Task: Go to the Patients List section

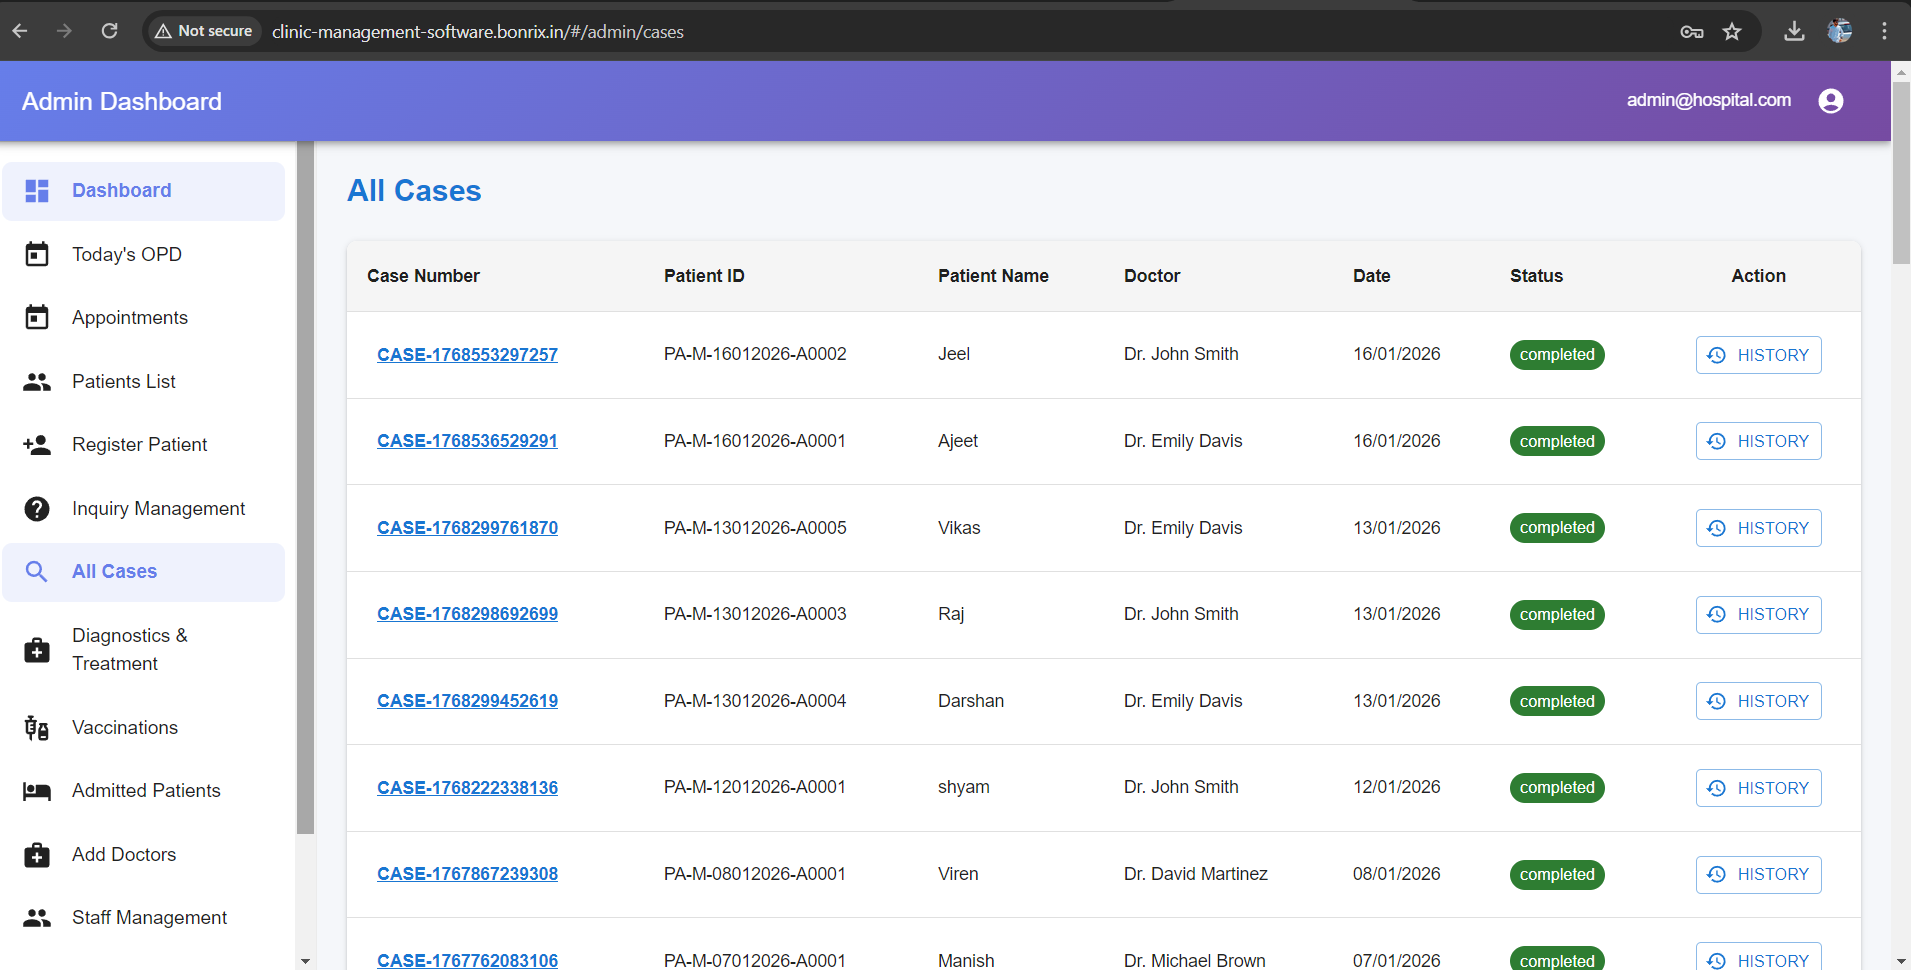Action: (123, 382)
